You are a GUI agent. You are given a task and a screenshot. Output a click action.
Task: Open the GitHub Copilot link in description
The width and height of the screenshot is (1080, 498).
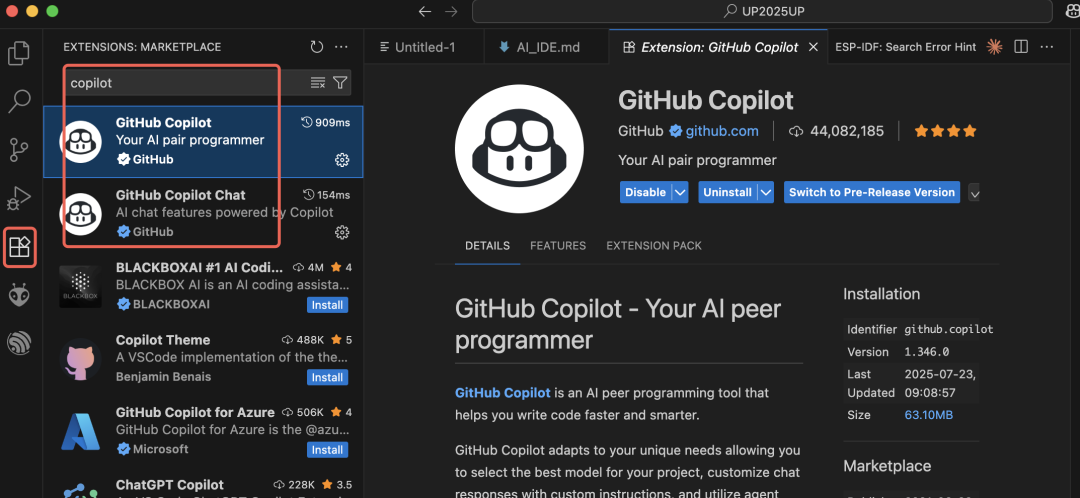[503, 393]
